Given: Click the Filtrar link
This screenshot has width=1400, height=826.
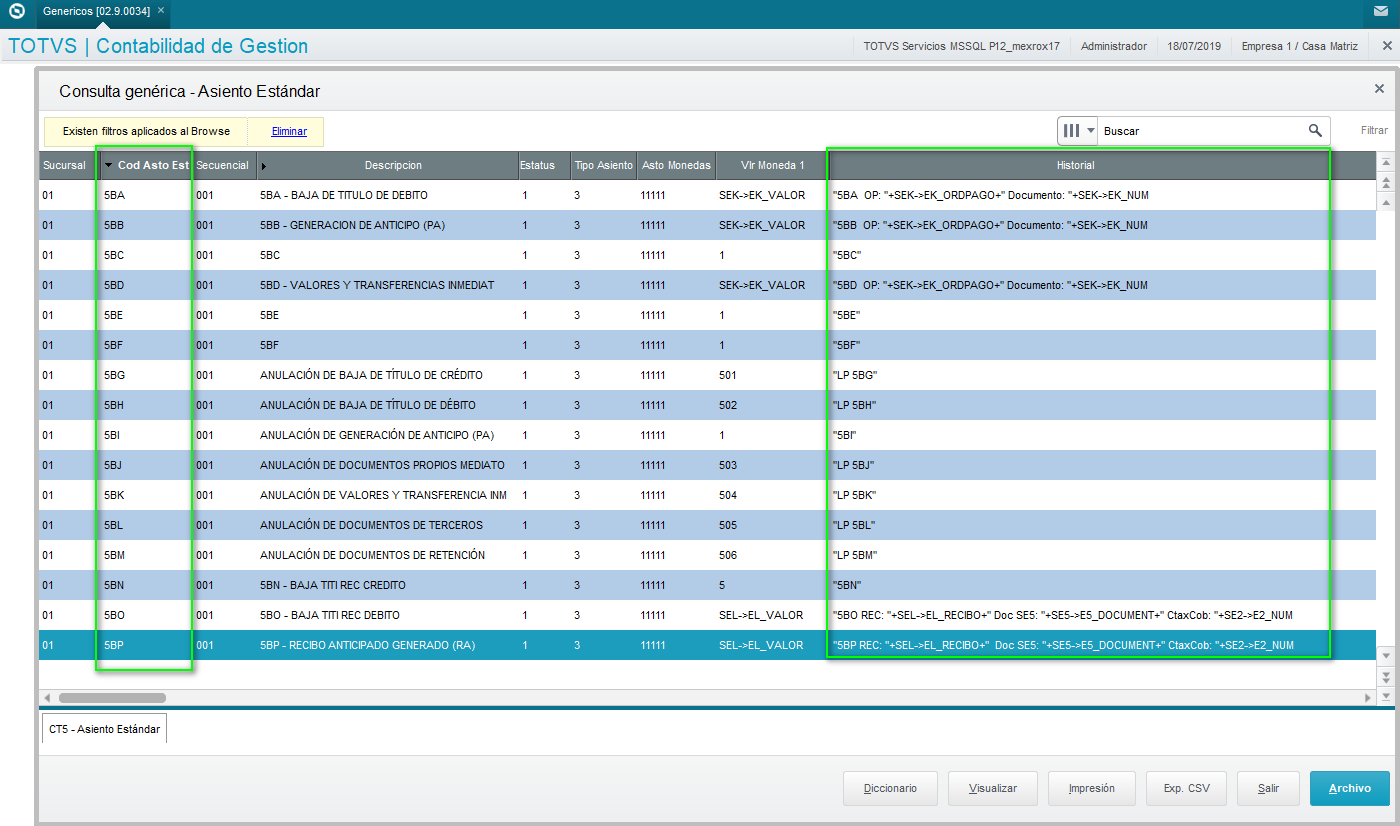Looking at the screenshot, I should (1374, 131).
